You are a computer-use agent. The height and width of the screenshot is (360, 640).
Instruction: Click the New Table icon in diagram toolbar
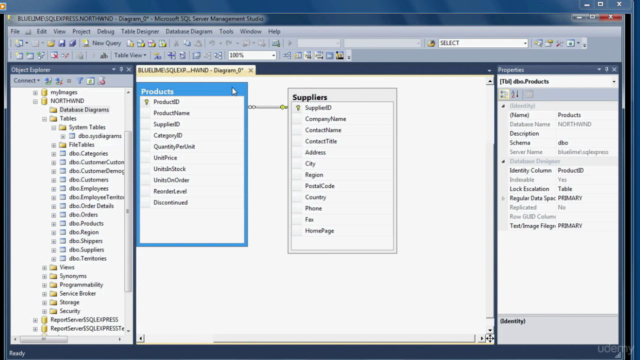(x=19, y=56)
